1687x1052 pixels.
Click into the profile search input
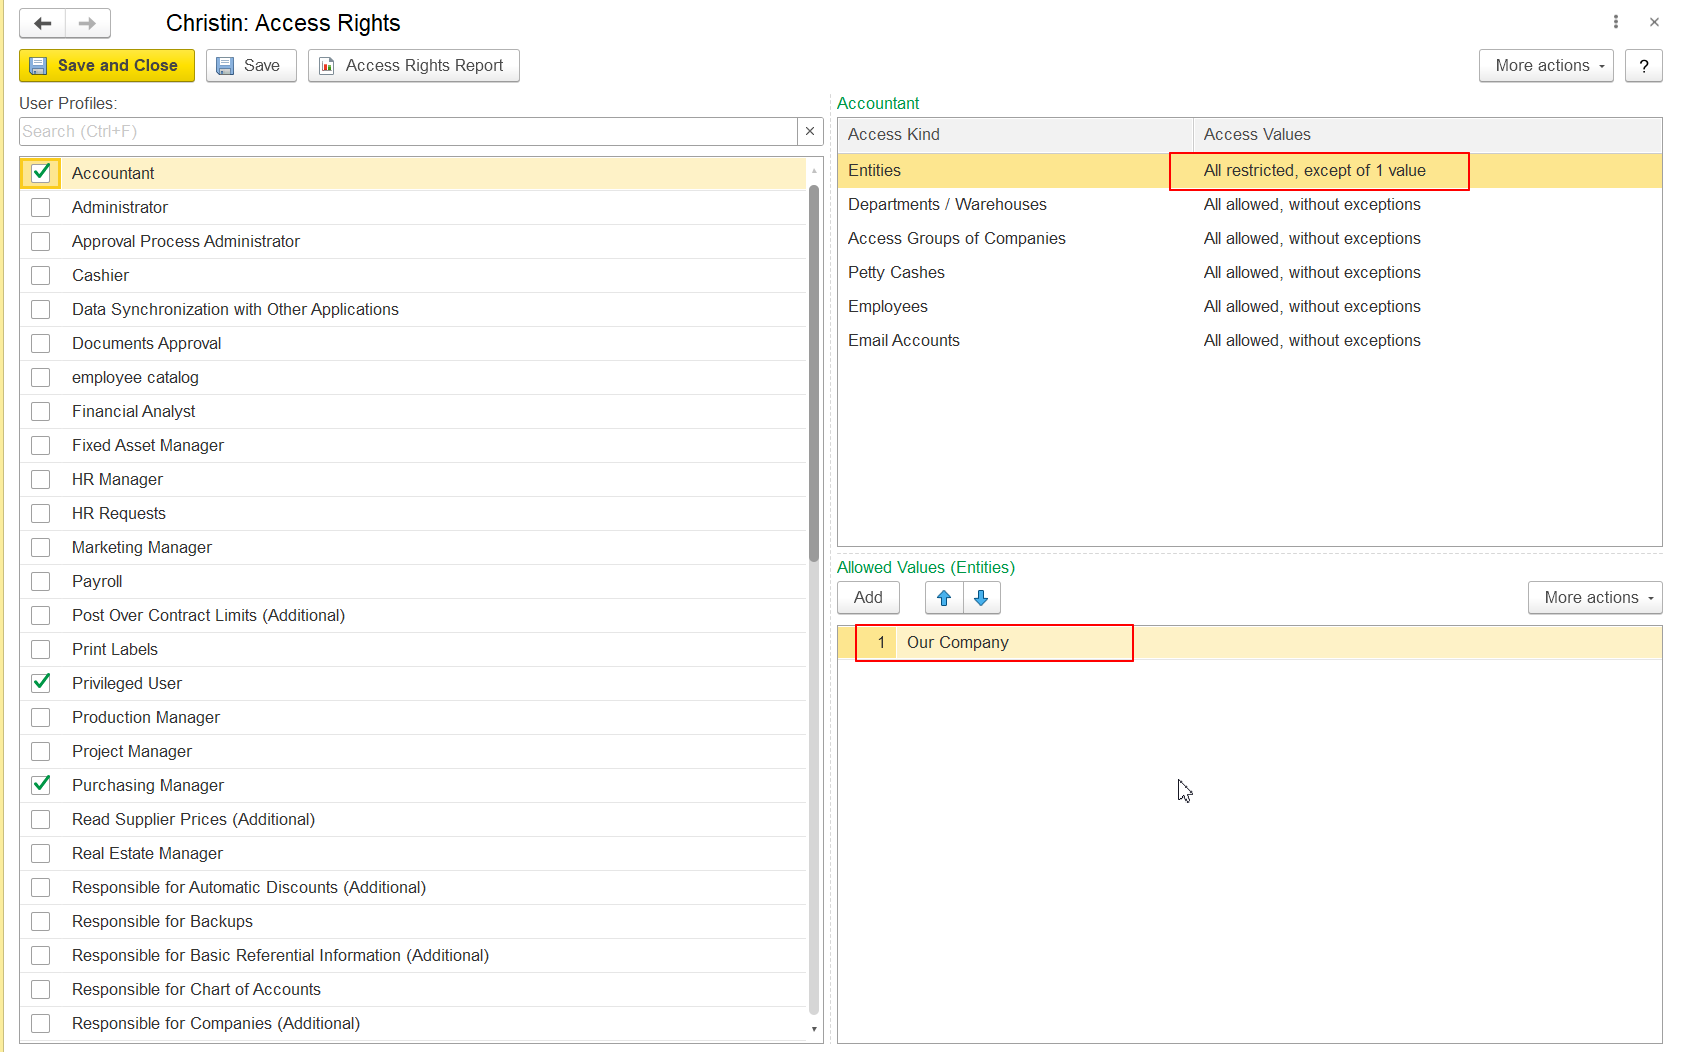407,131
